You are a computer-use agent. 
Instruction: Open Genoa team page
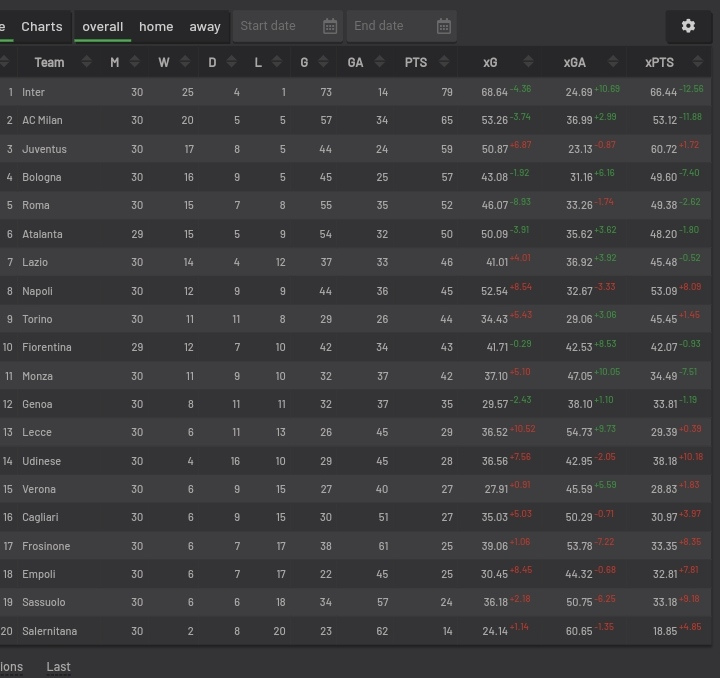pyautogui.click(x=37, y=404)
